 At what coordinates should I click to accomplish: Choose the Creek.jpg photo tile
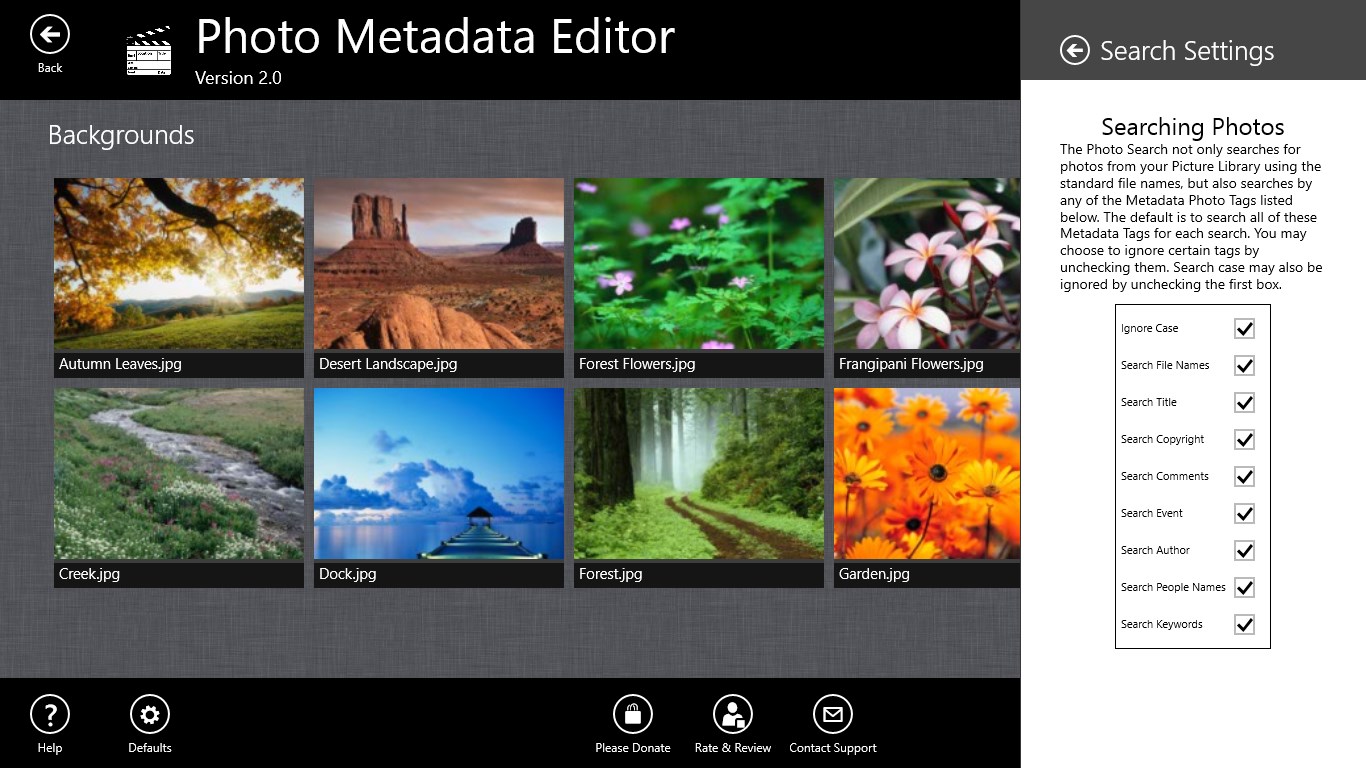pos(179,474)
